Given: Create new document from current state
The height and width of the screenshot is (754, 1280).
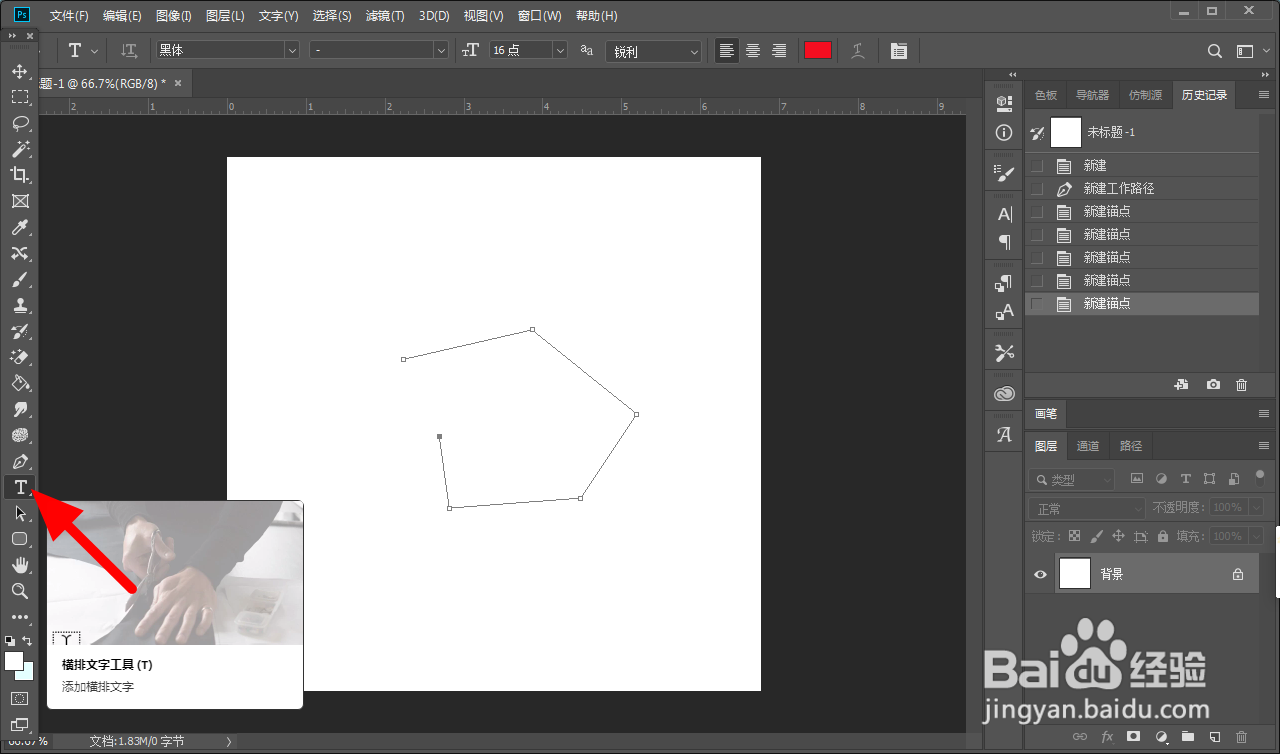Looking at the screenshot, I should coord(1181,384).
